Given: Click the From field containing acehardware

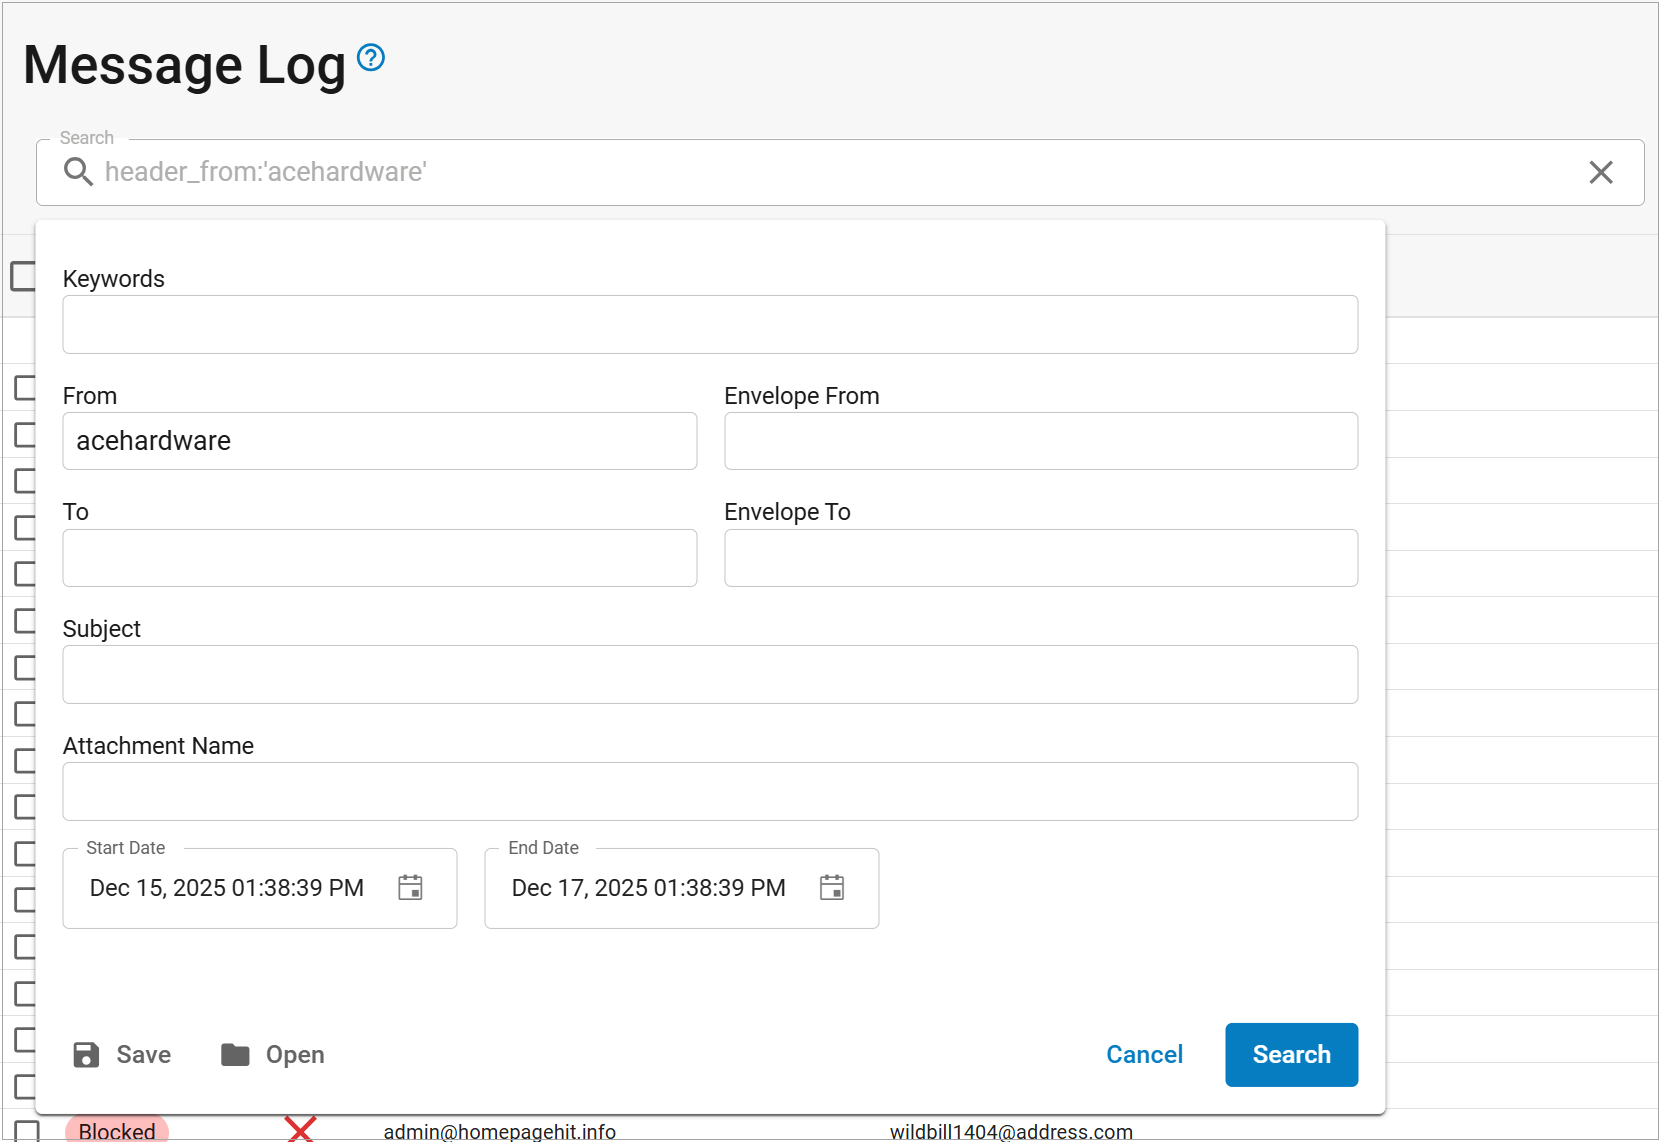Looking at the screenshot, I should click(380, 441).
